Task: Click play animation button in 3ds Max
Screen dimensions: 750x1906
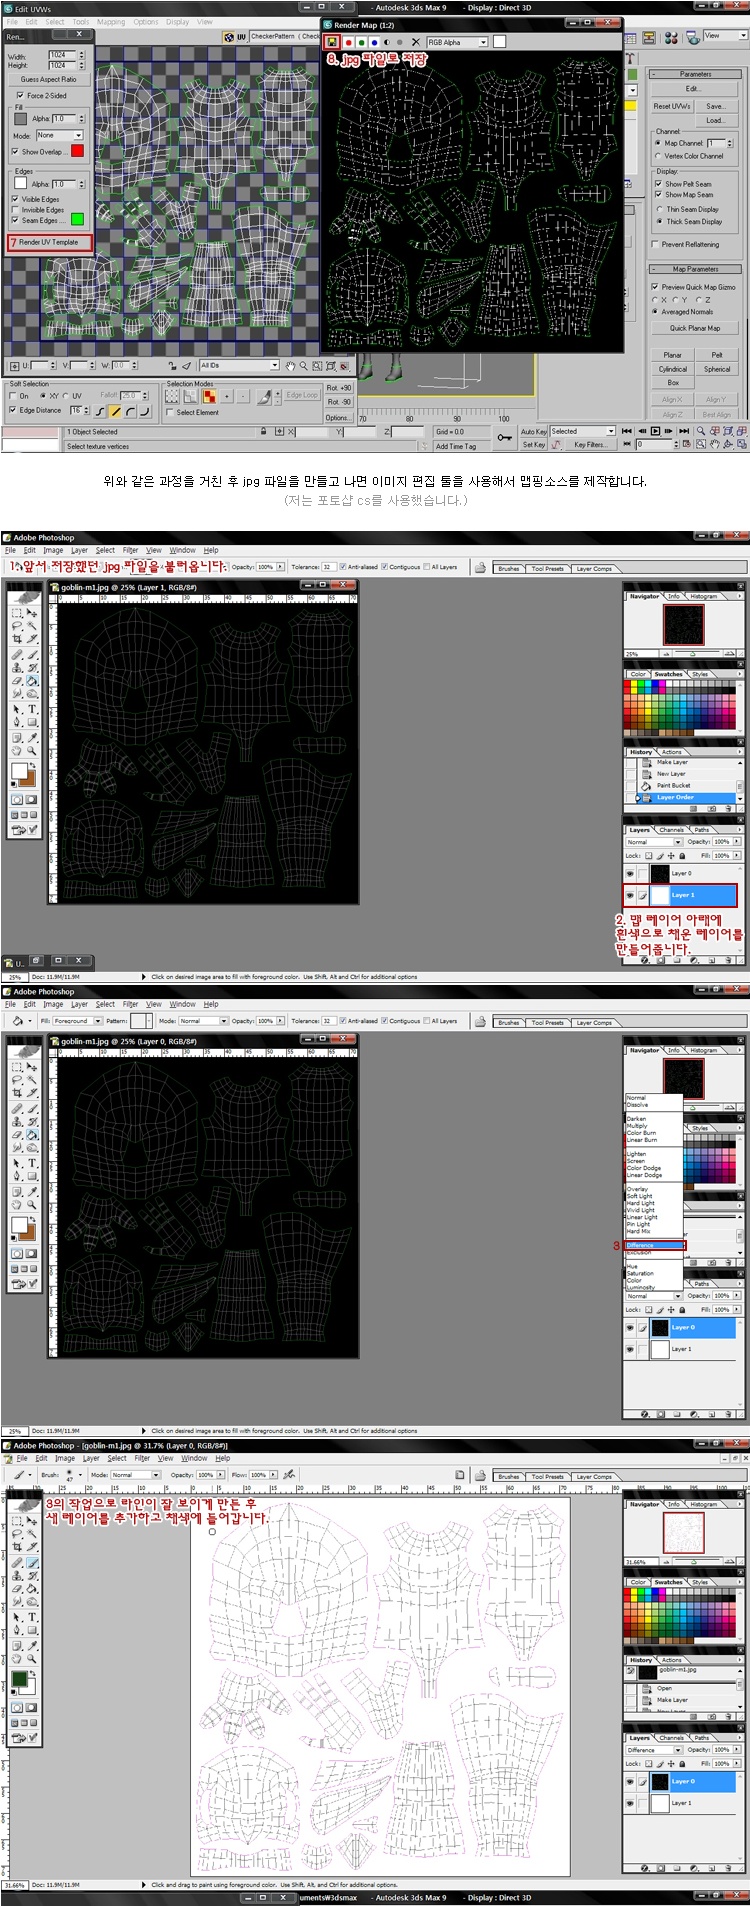Action: click(x=656, y=430)
